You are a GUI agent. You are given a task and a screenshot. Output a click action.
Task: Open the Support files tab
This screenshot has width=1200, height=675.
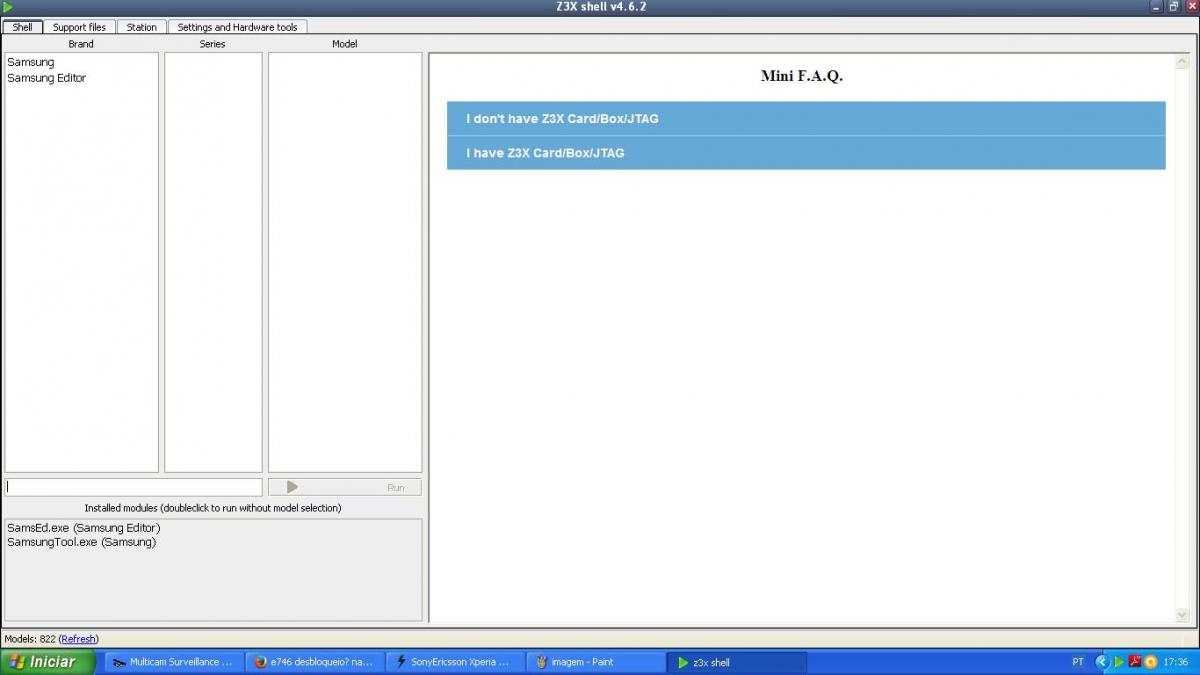pos(79,27)
